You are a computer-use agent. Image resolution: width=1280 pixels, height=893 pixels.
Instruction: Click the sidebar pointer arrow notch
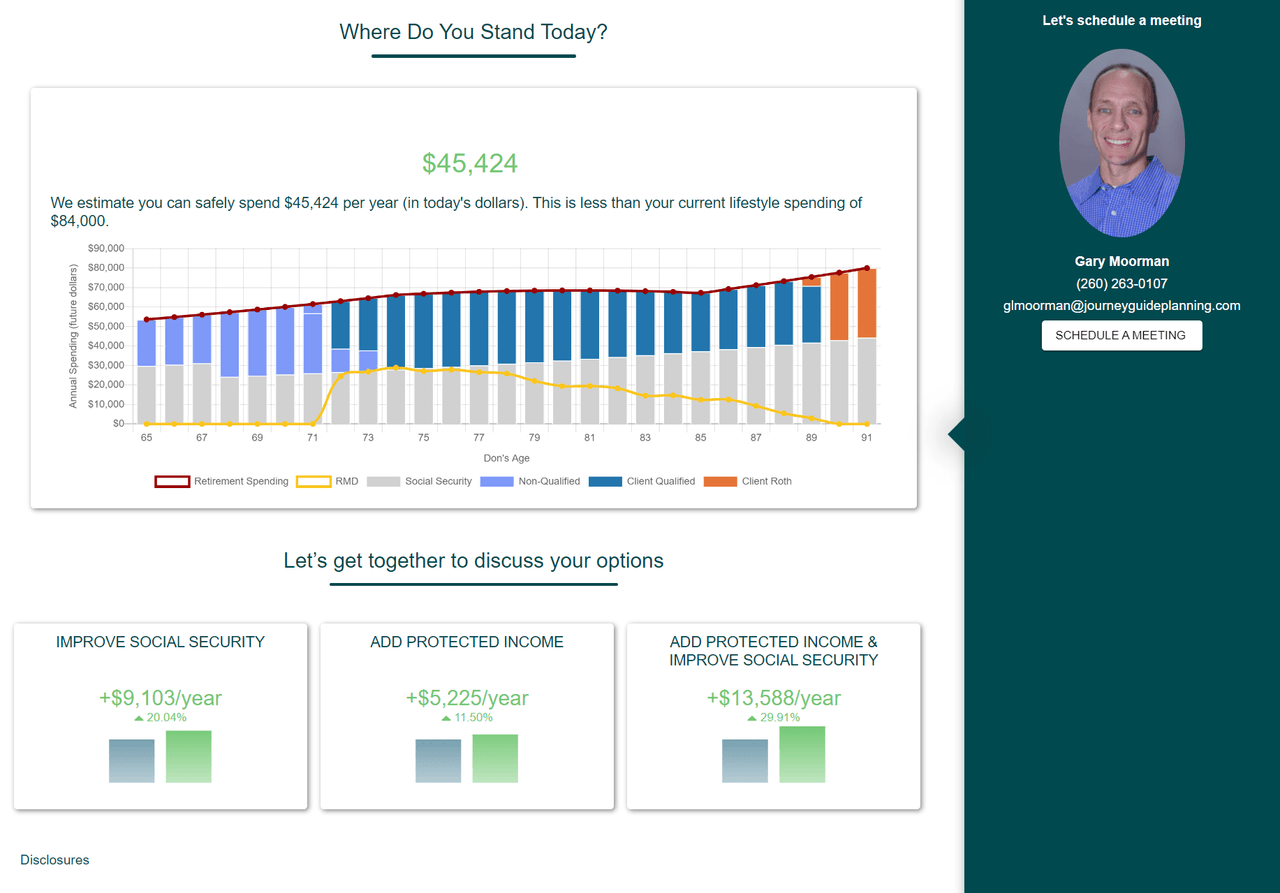pos(956,434)
